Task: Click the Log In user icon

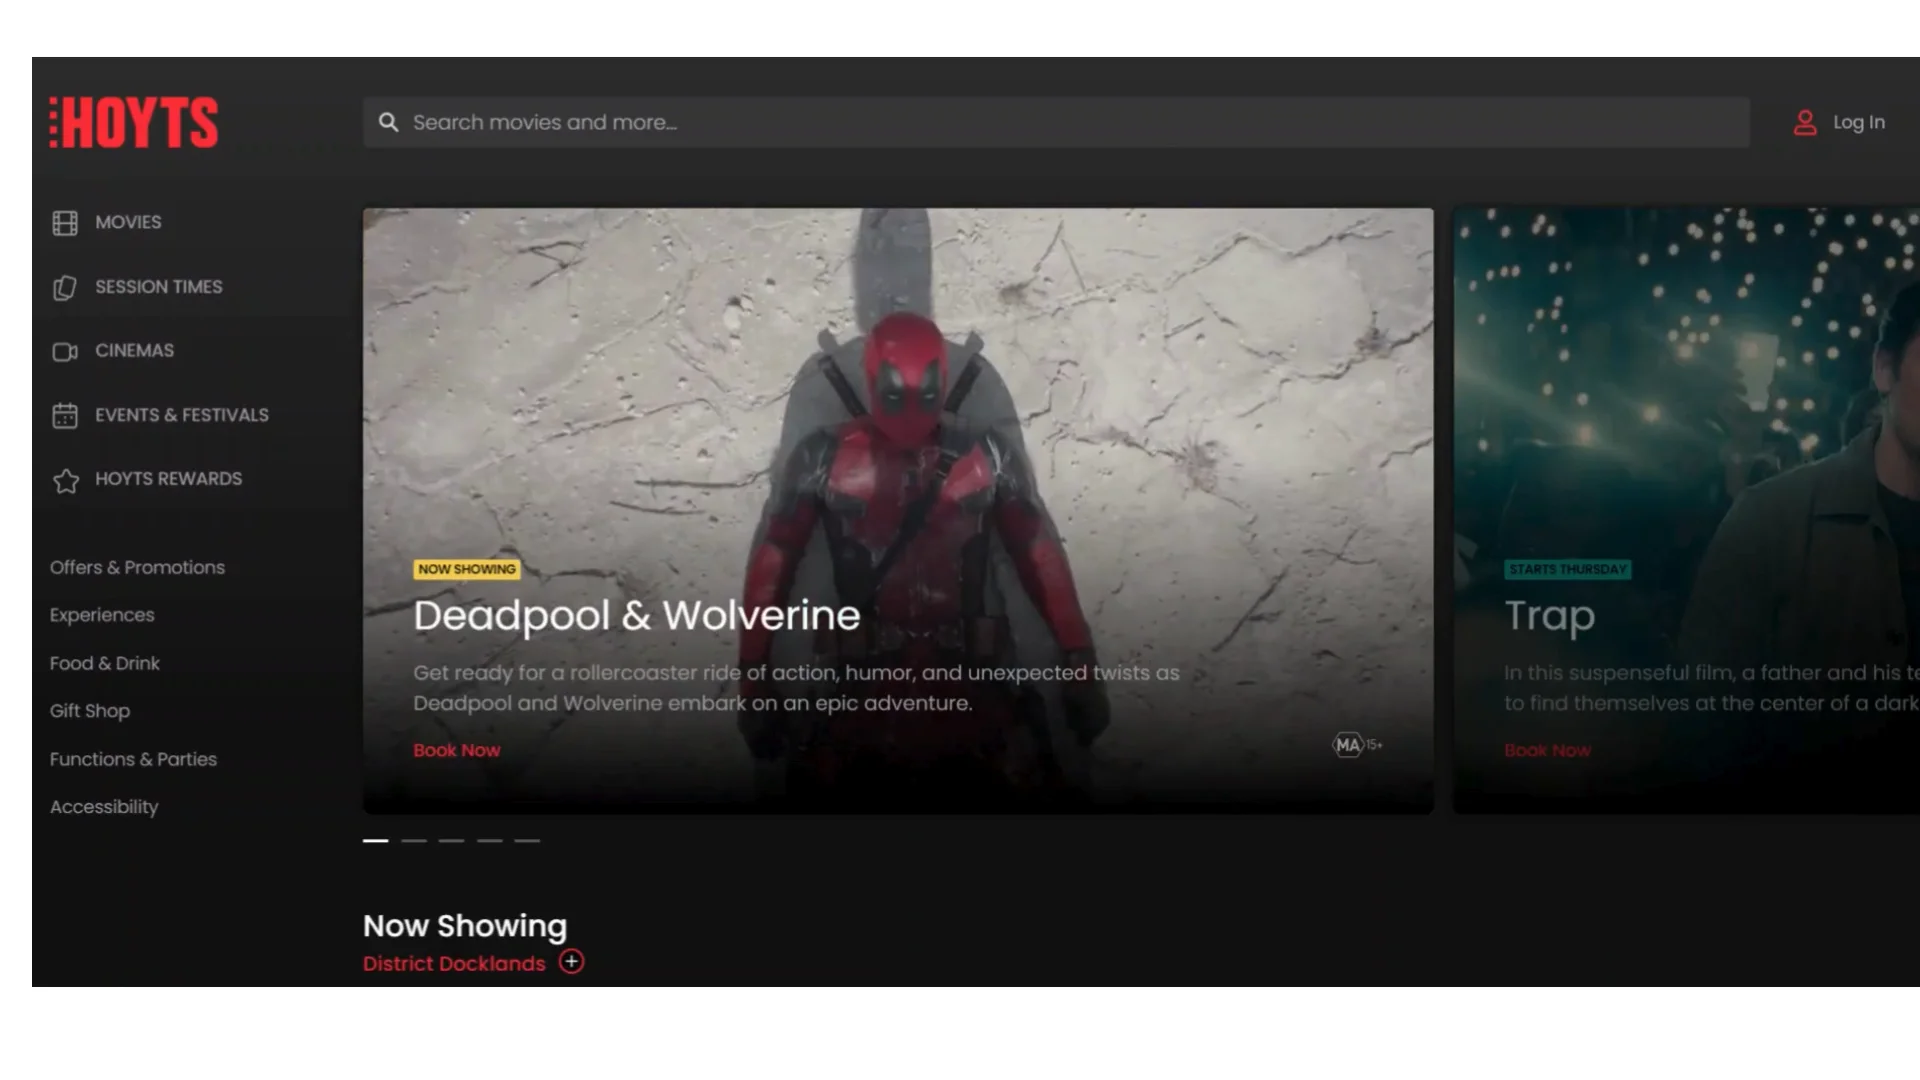Action: pyautogui.click(x=1805, y=123)
